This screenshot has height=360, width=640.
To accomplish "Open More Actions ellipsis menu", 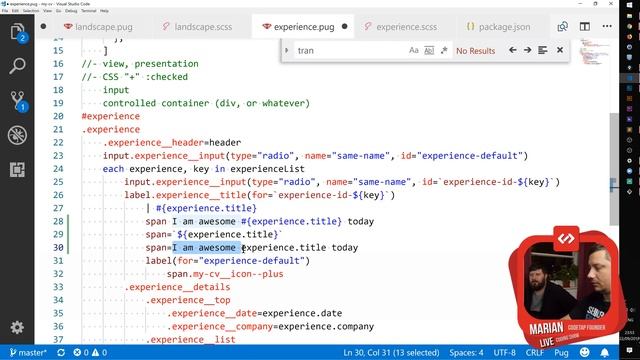I will click(607, 27).
